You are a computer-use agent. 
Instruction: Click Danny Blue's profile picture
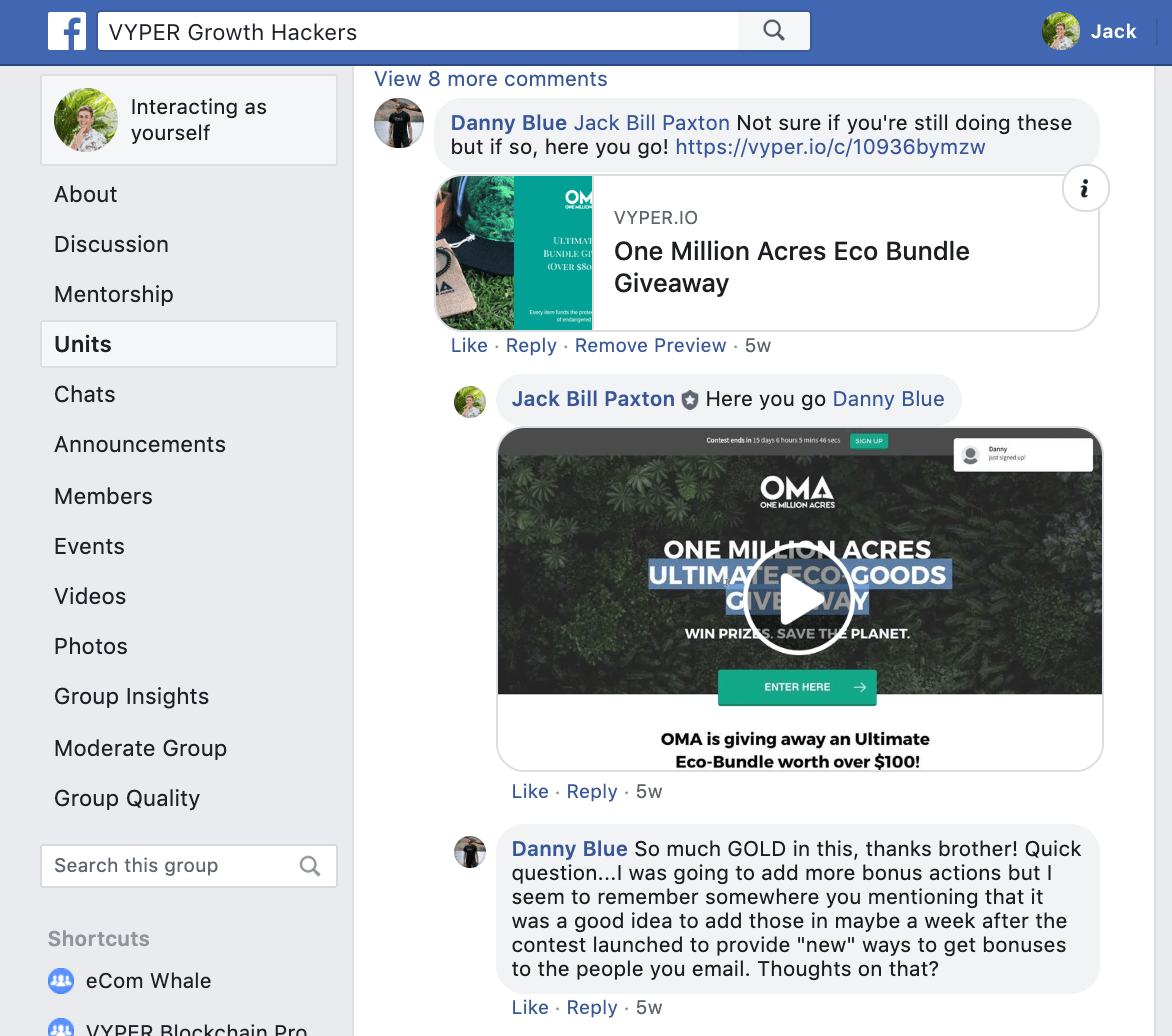[x=399, y=123]
